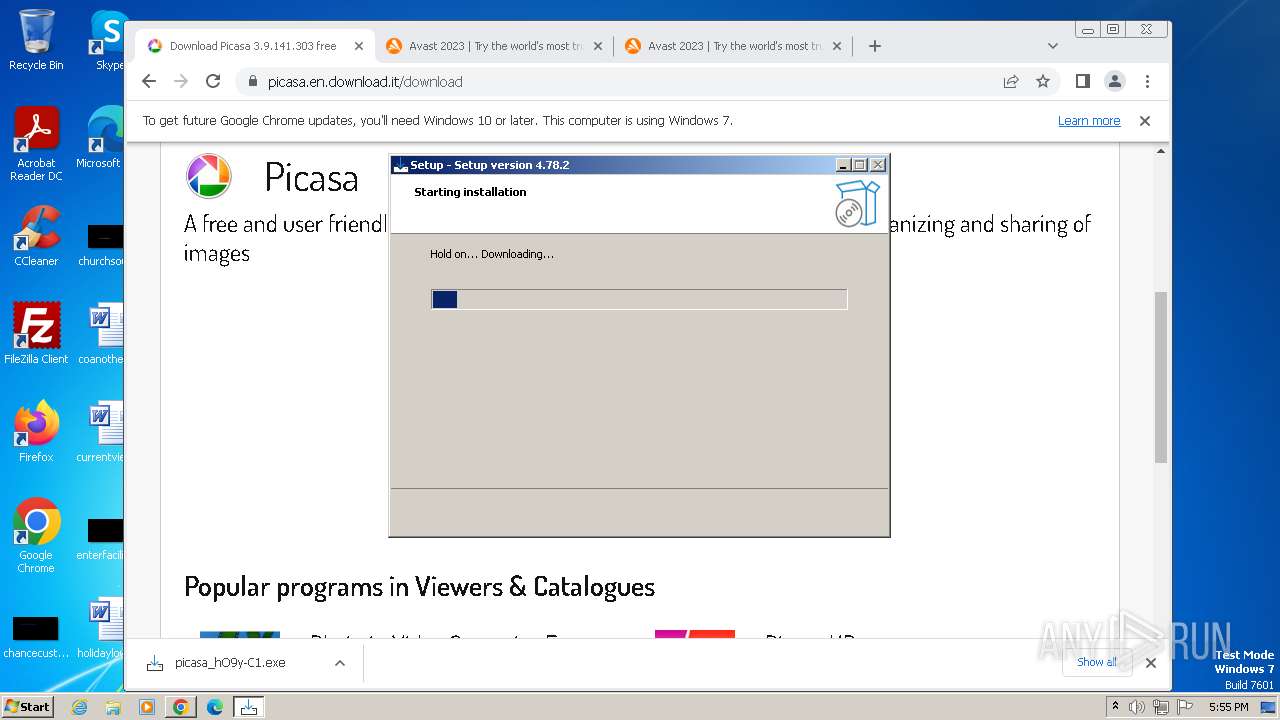Screen dimensions: 1280x720
Task: Close the second Avast 2023 tab
Action: pos(837,46)
